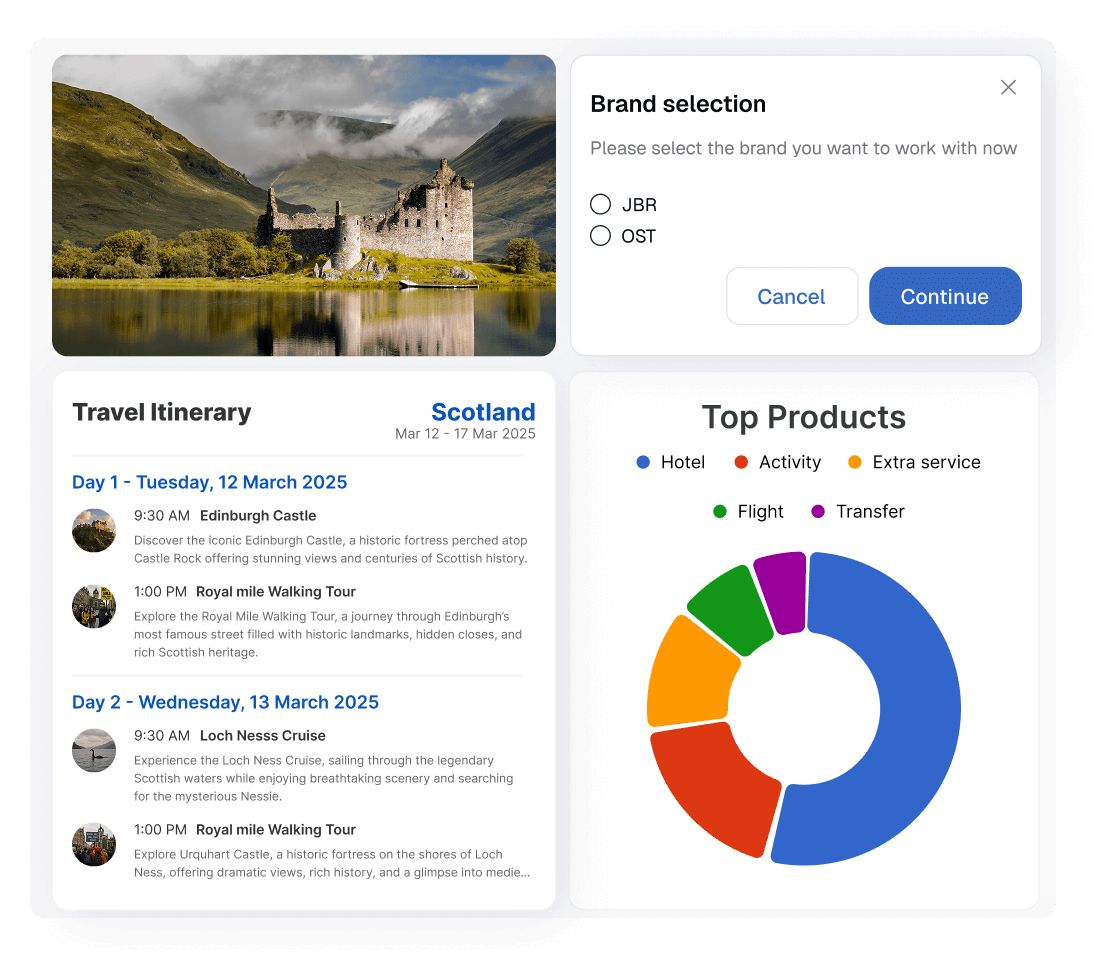Click the Mar 12 - 17 Mar 2025 date range
Image resolution: width=1113 pixels, height=978 pixels.
(x=465, y=434)
